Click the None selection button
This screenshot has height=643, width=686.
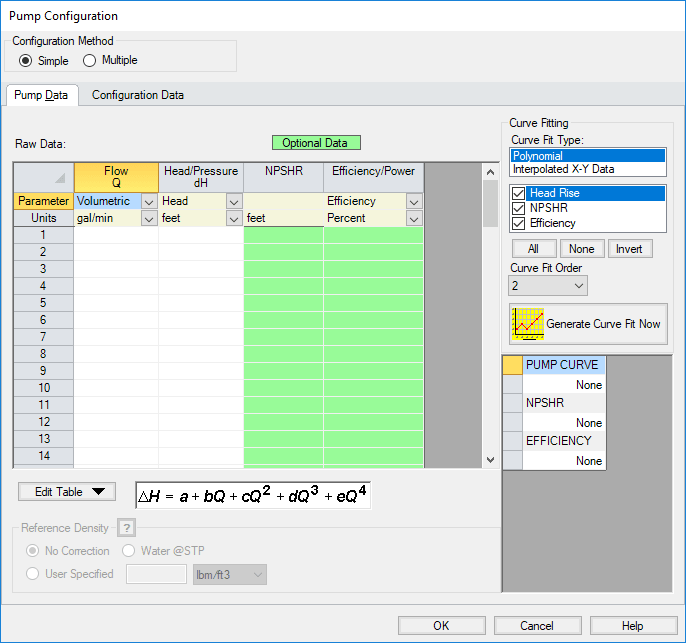pos(582,249)
